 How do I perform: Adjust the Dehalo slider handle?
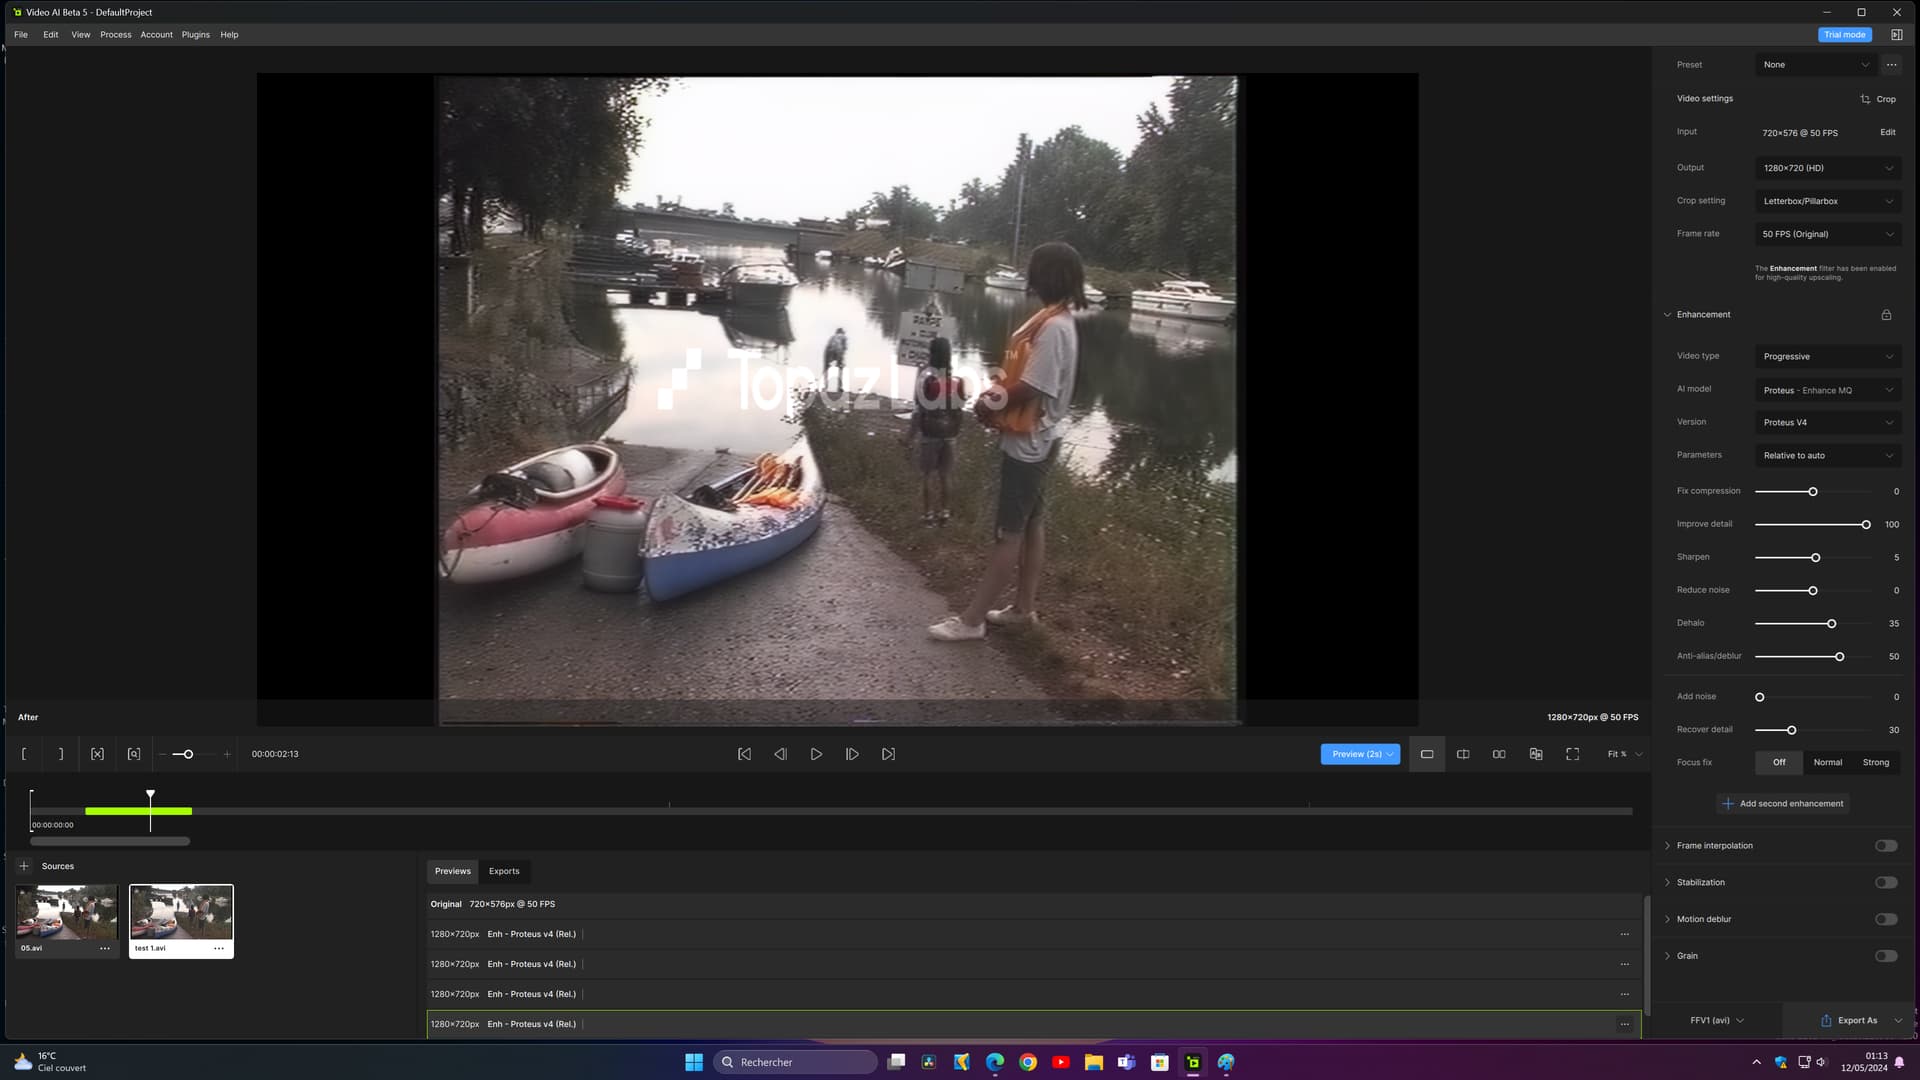coord(1831,624)
